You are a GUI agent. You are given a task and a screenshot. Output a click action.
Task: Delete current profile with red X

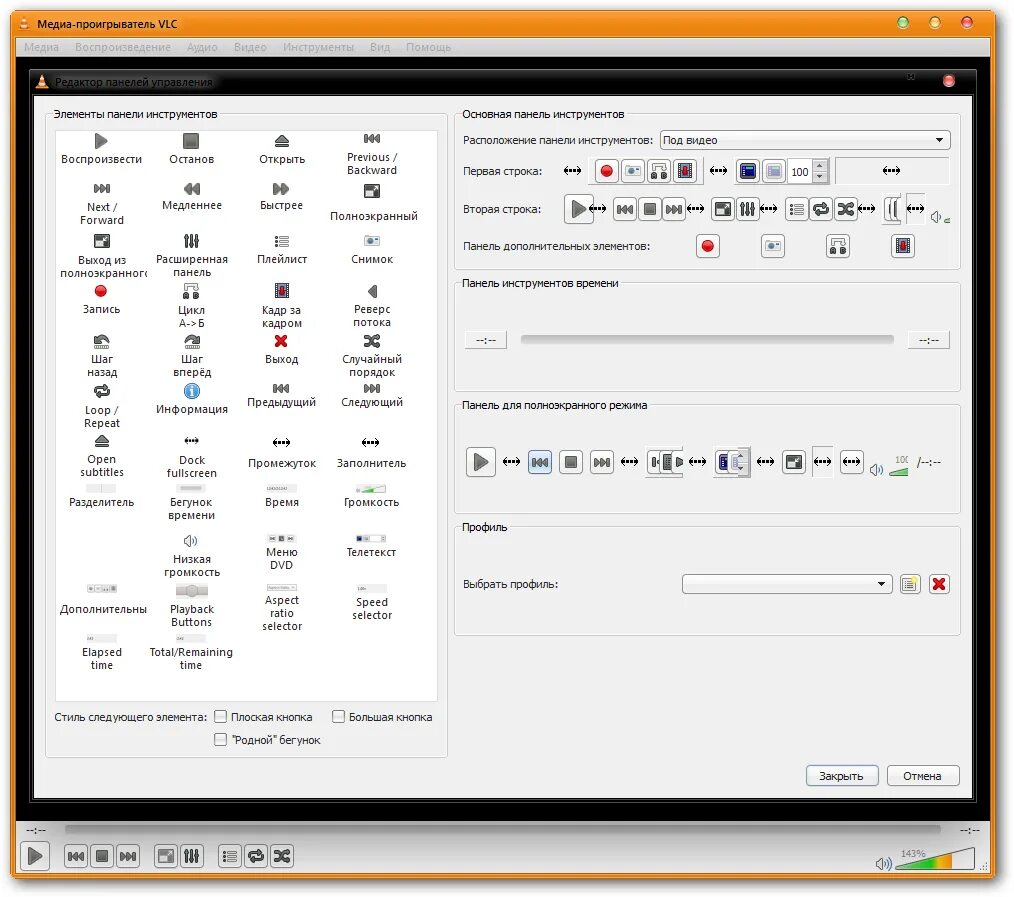pos(939,584)
